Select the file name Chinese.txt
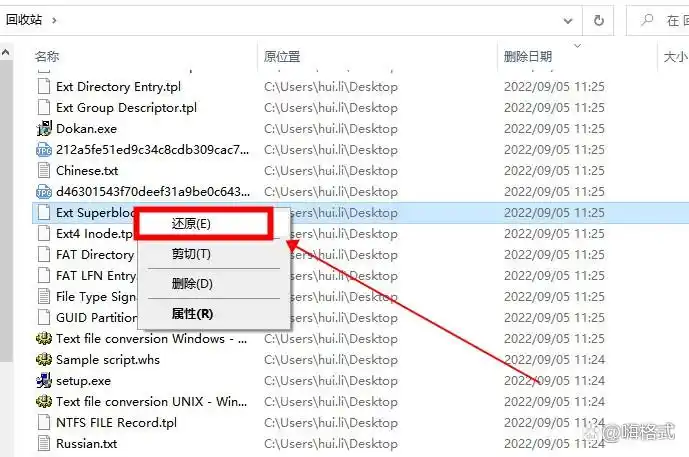 pyautogui.click(x=87, y=171)
